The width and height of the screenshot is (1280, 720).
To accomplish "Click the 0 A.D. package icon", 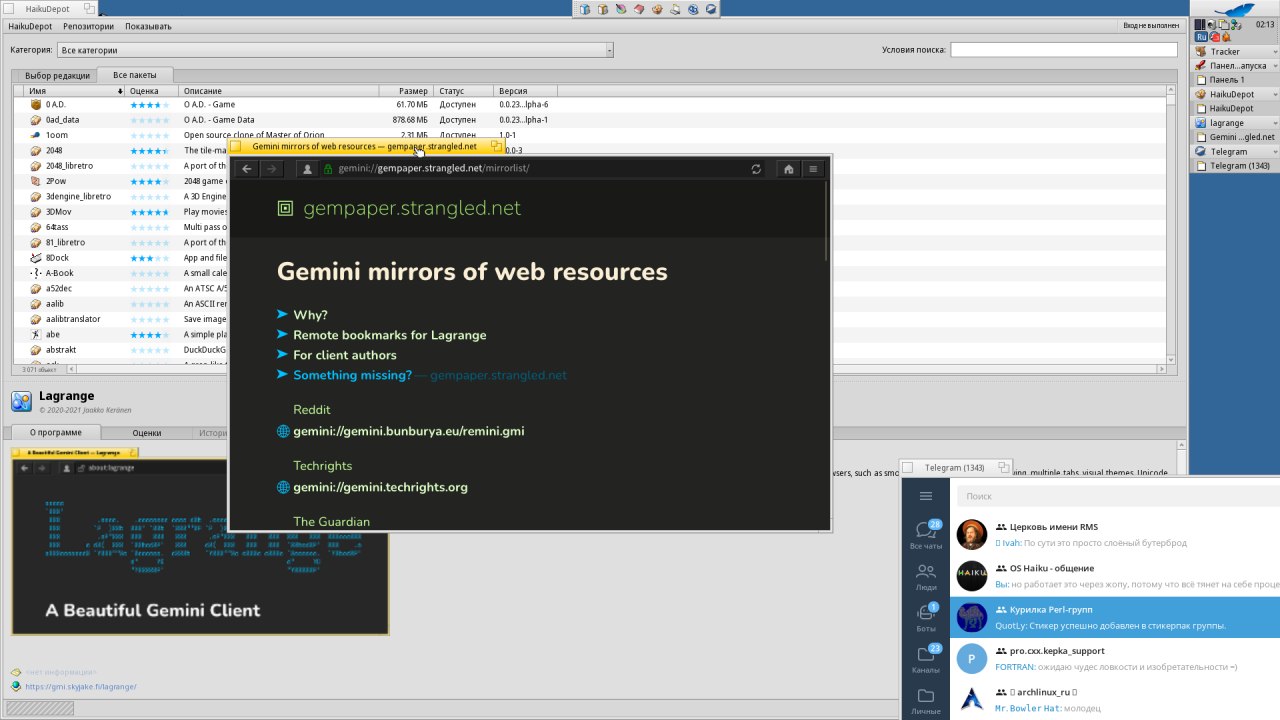I will pyautogui.click(x=36, y=104).
